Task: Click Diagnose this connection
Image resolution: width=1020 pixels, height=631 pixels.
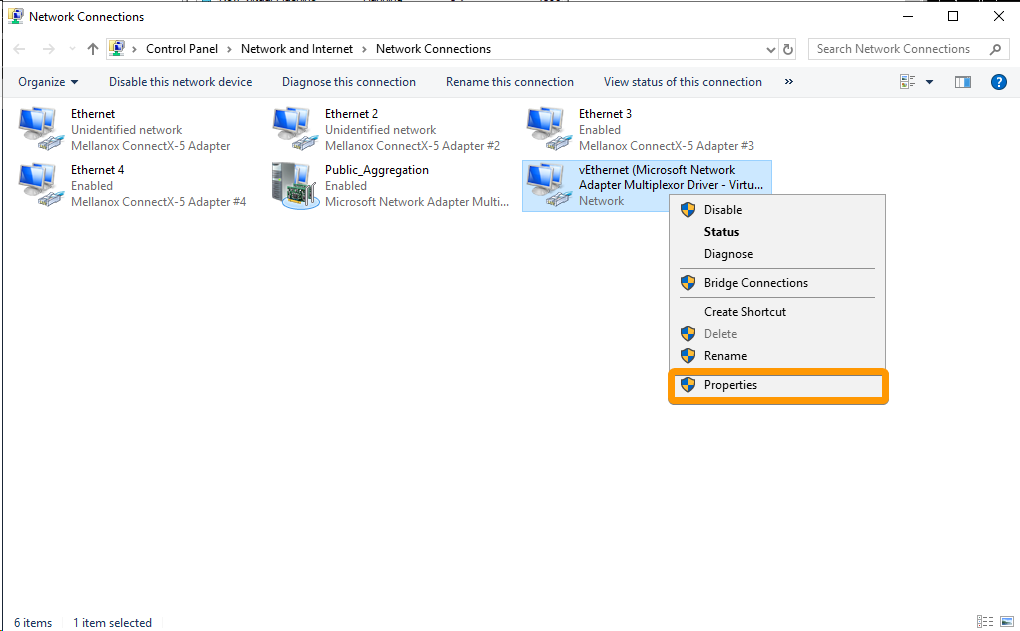Action: (348, 82)
